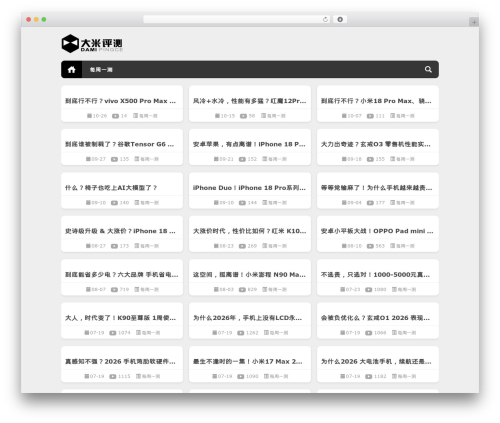
Task: Click views icon on Tensor G6 card
Action: coord(114,159)
